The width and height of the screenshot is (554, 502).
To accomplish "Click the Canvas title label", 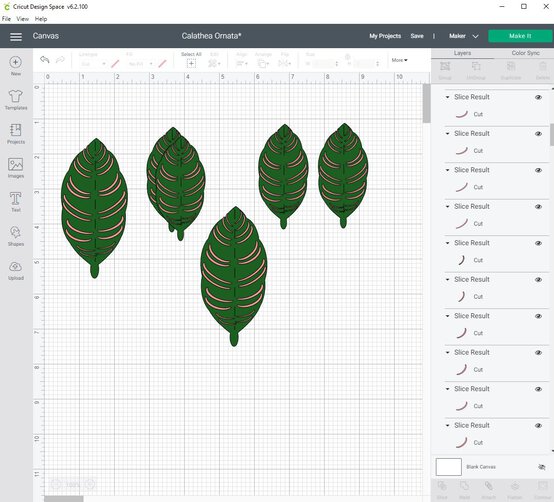I will 46,36.
